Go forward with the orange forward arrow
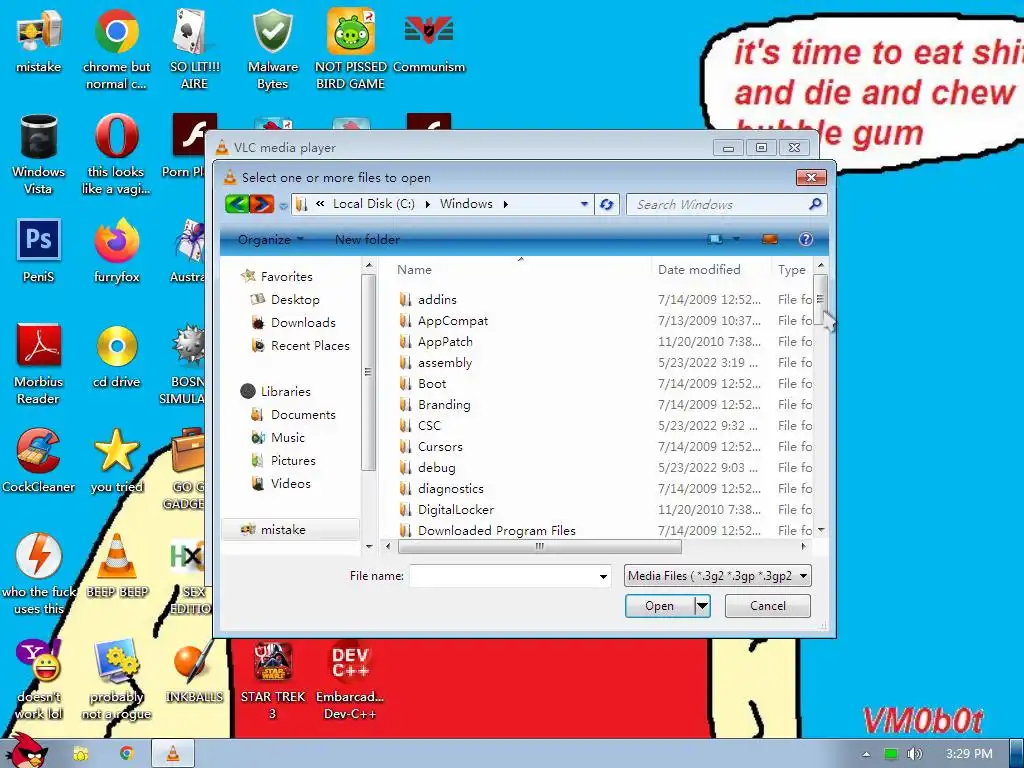This screenshot has height=768, width=1024. pyautogui.click(x=262, y=204)
